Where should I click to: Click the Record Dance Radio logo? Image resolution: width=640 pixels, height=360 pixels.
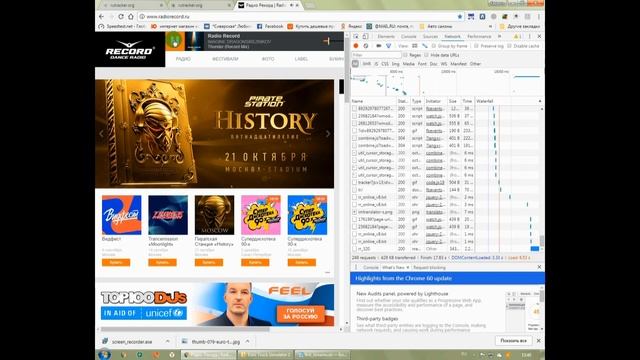tap(130, 50)
